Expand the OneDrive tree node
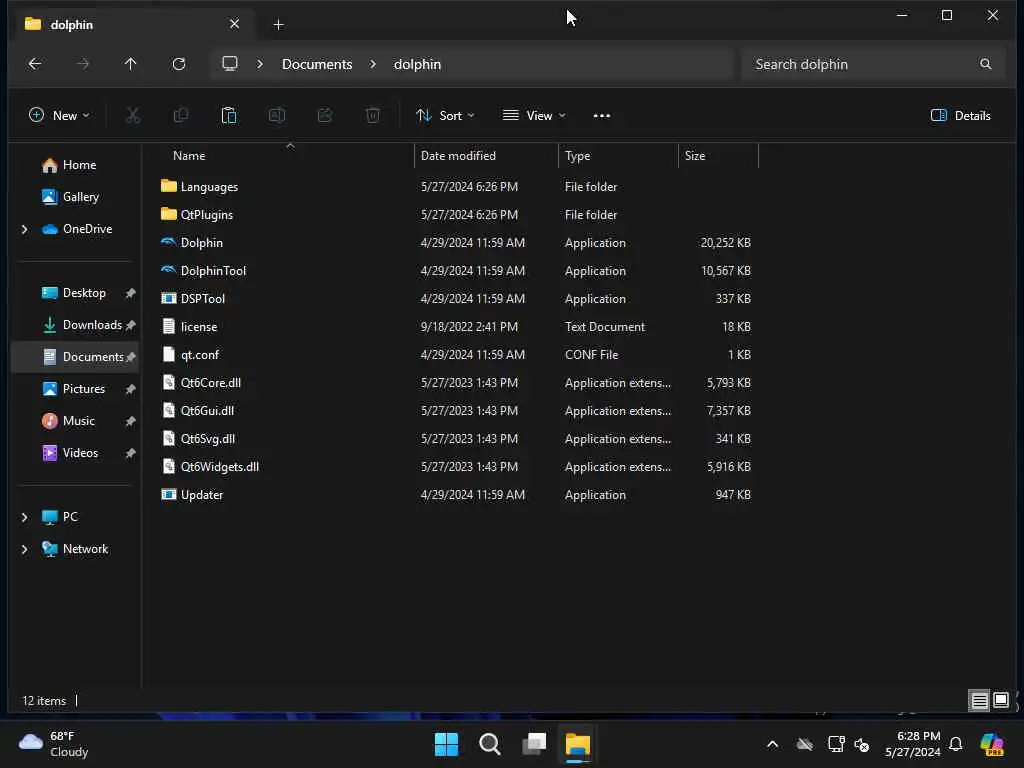 coord(24,229)
